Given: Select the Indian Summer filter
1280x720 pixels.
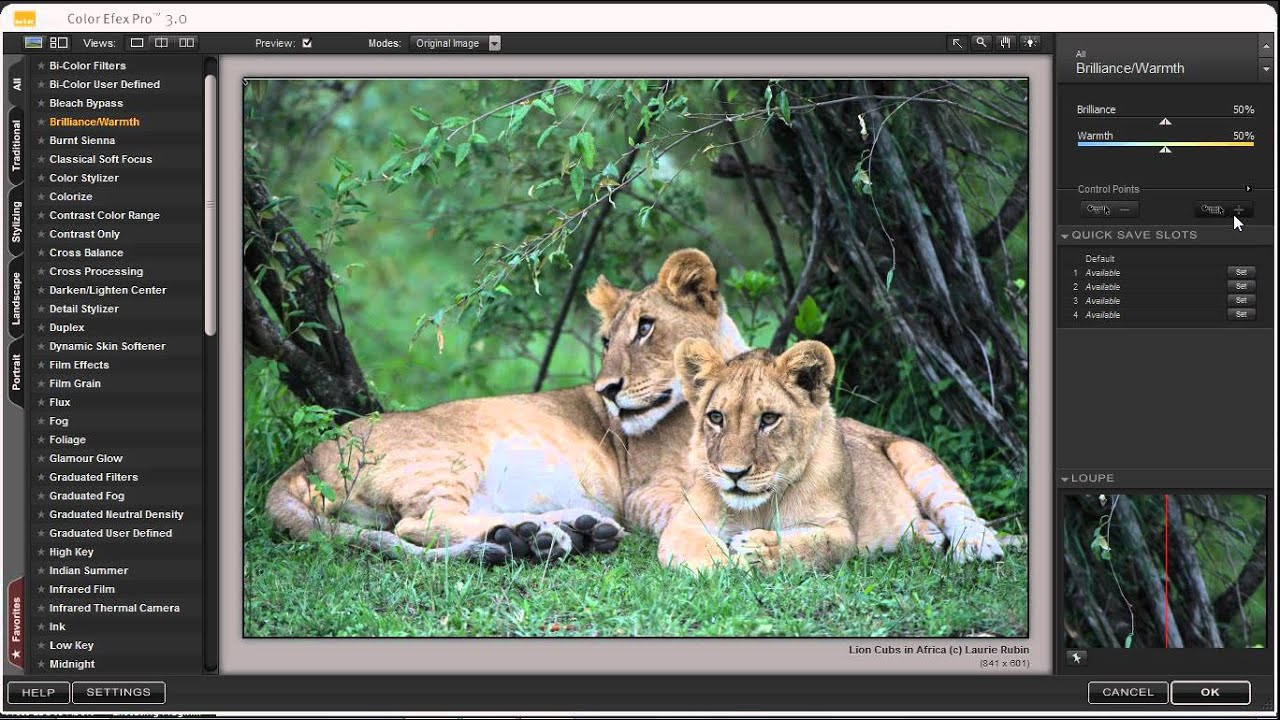Looking at the screenshot, I should pyautogui.click(x=89, y=571).
